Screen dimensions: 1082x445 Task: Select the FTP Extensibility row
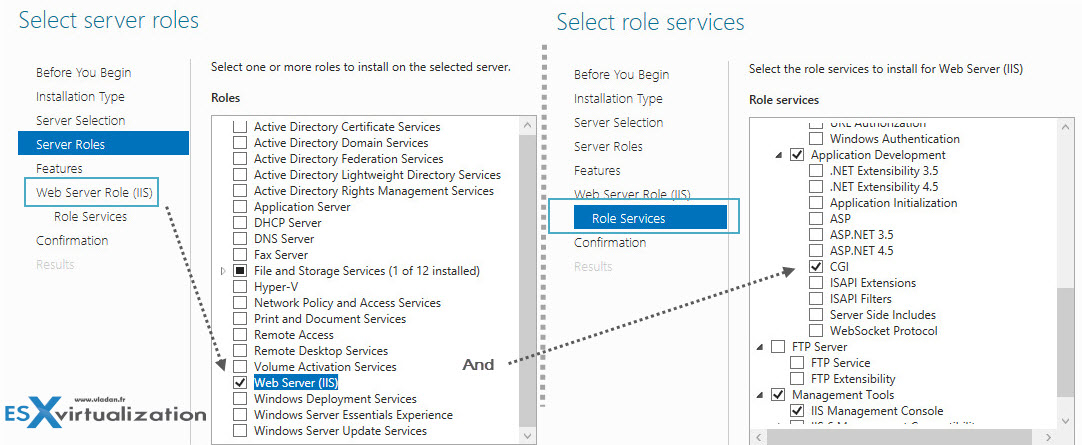tap(854, 379)
